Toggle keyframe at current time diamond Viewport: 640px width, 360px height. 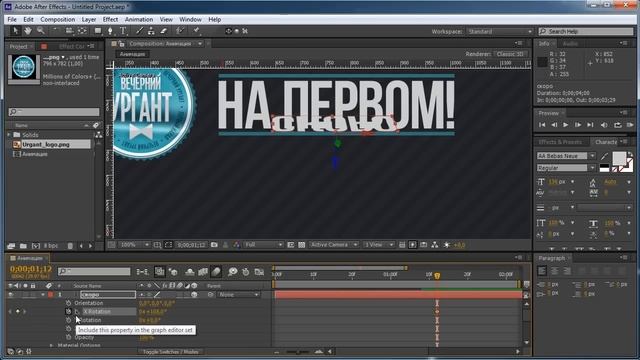point(18,311)
